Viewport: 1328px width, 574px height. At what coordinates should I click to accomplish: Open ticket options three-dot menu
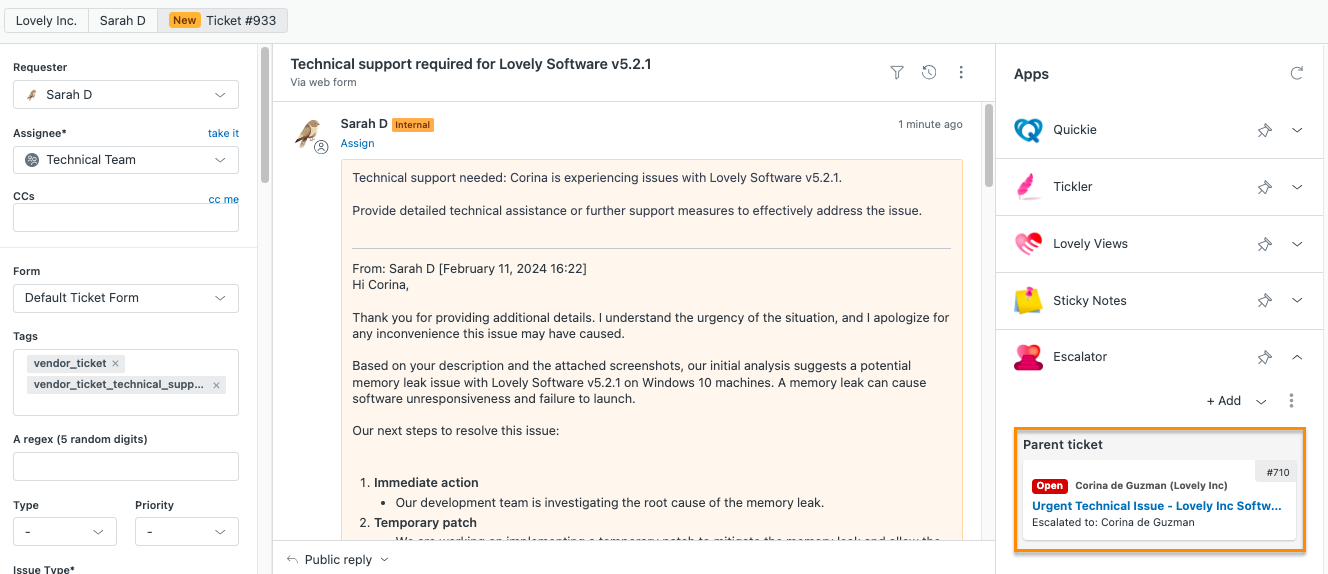pyautogui.click(x=961, y=72)
